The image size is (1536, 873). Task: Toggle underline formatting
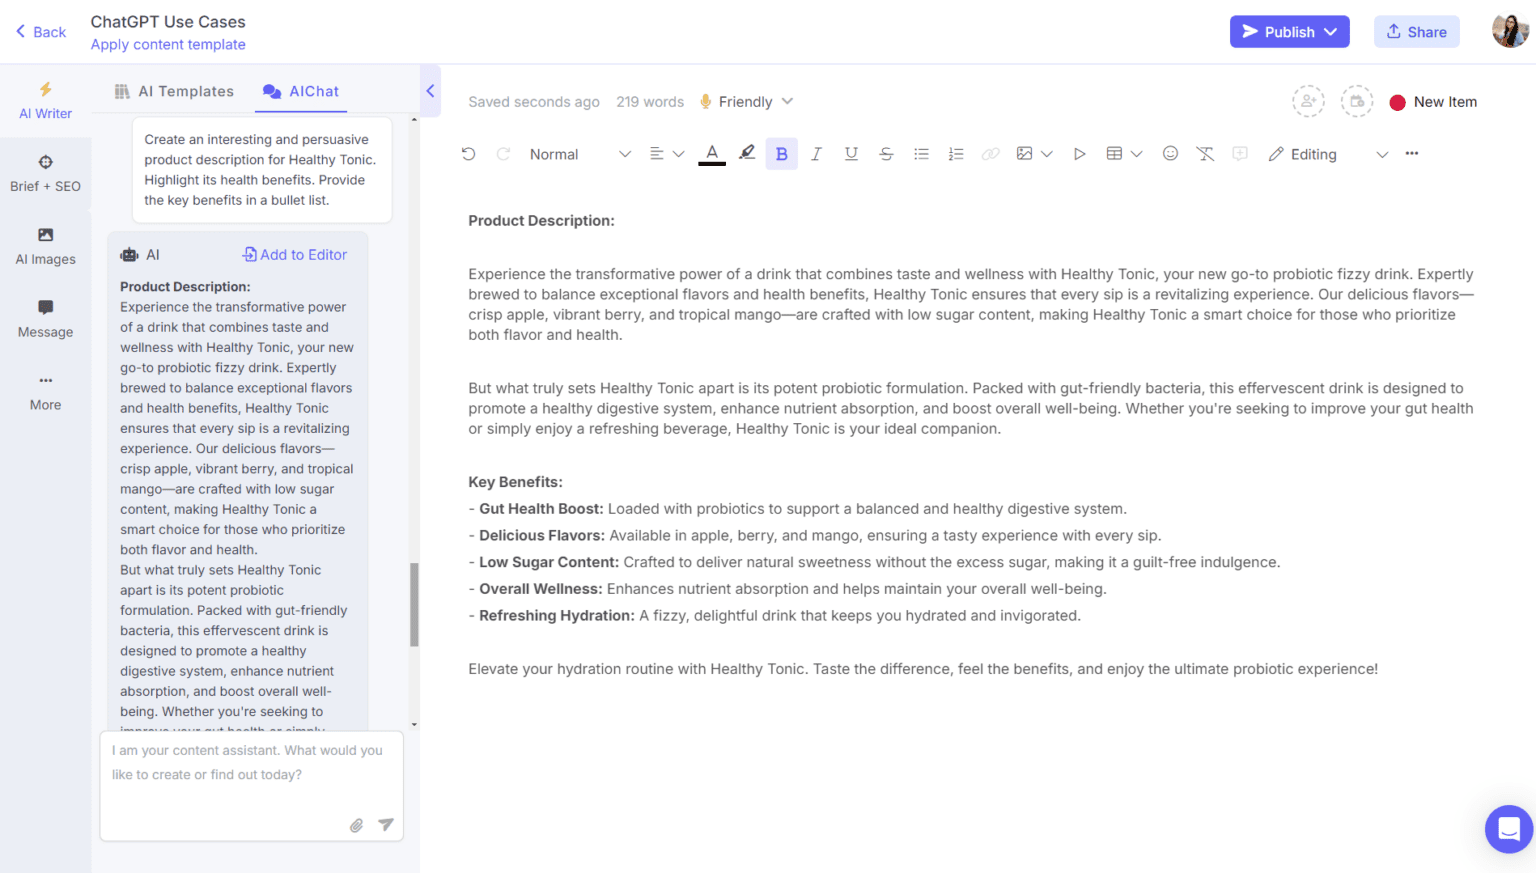click(x=851, y=153)
